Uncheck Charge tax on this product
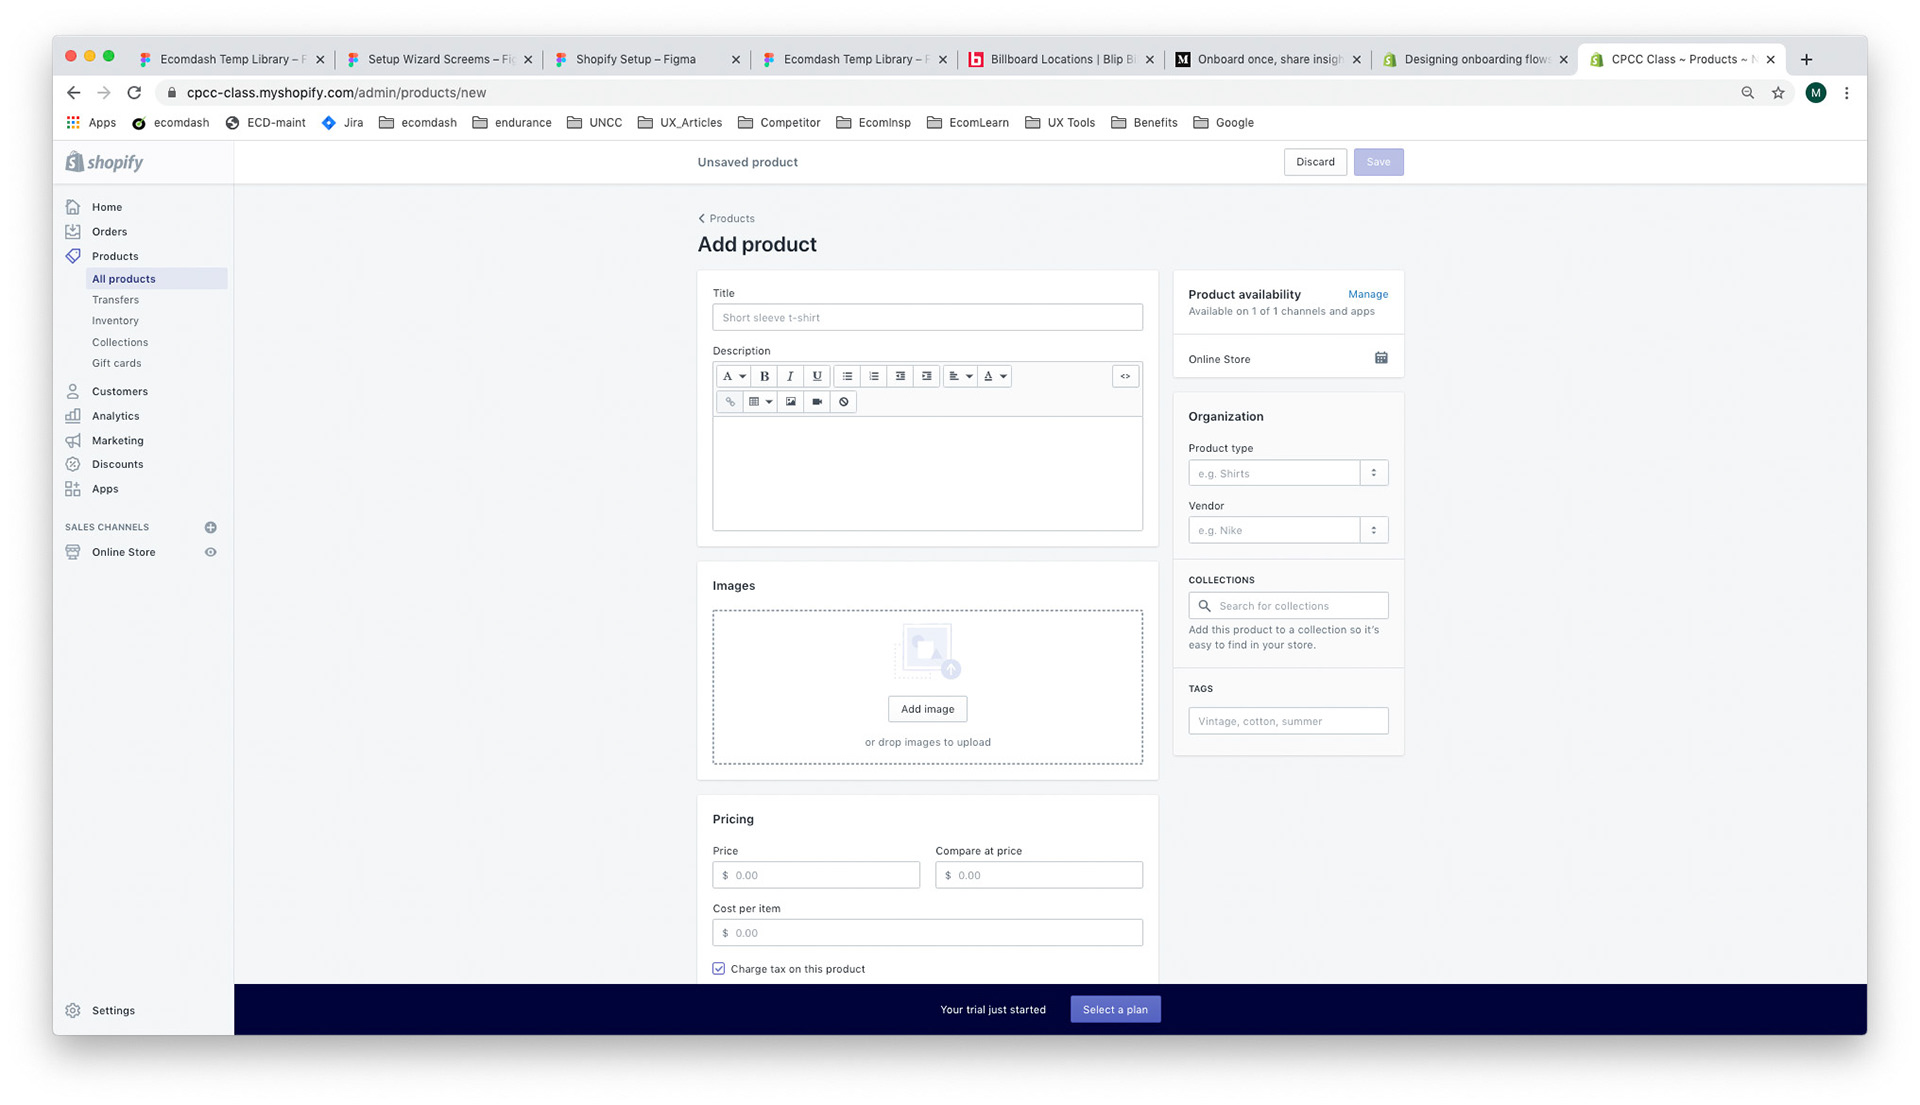The image size is (1920, 1105). [x=719, y=969]
